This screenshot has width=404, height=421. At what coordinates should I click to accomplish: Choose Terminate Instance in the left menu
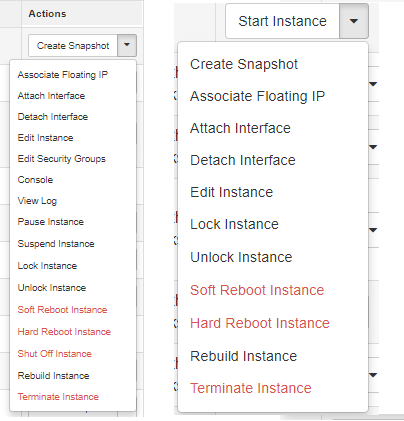[x=58, y=397]
